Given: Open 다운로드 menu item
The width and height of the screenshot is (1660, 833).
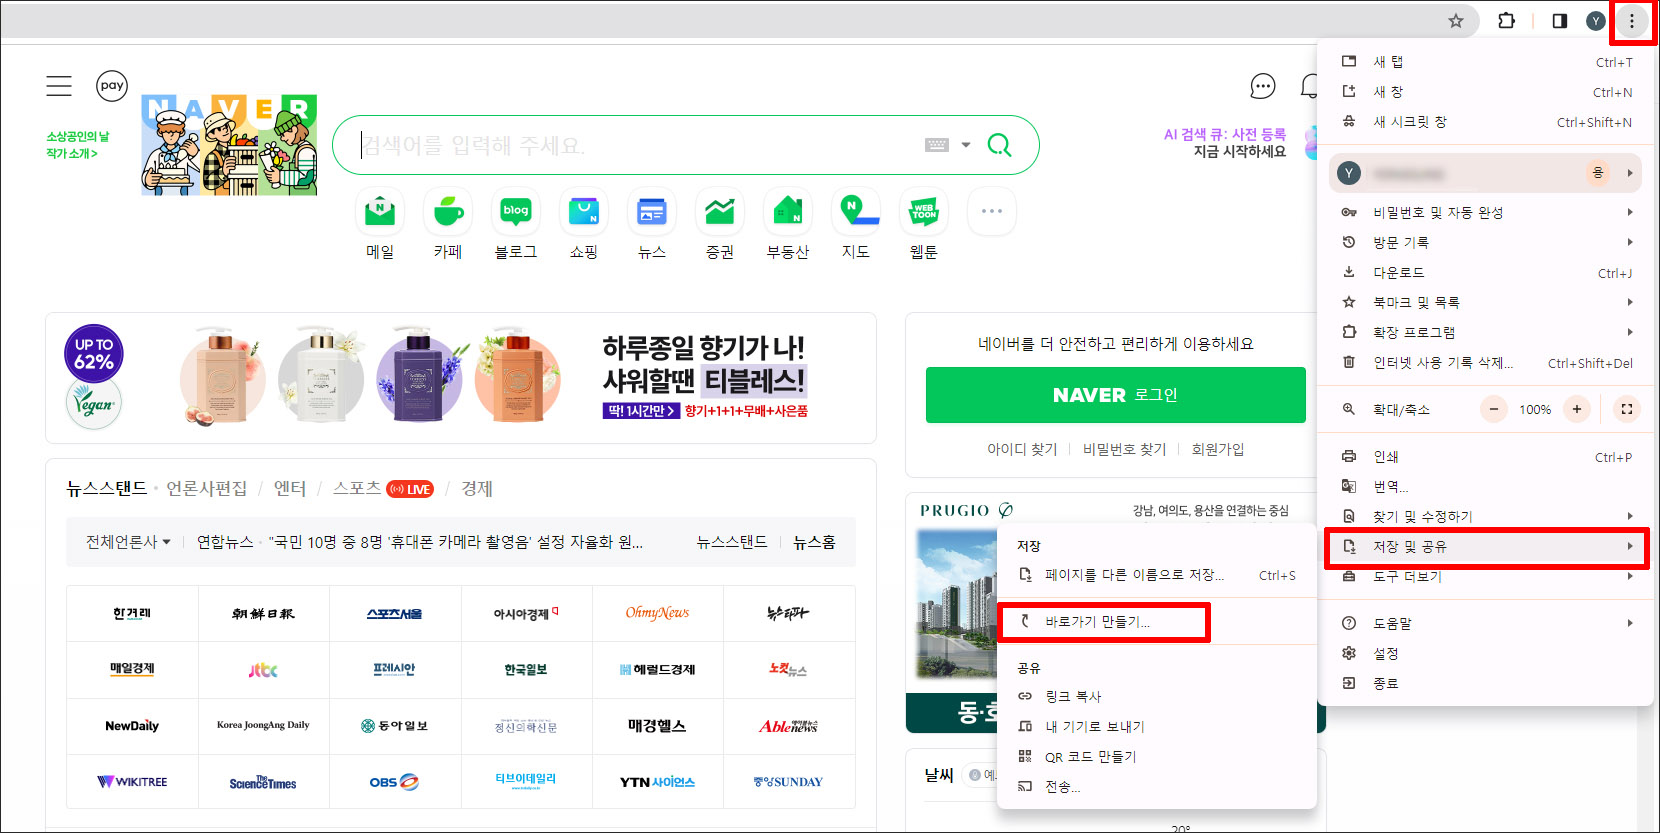Looking at the screenshot, I should (1487, 272).
